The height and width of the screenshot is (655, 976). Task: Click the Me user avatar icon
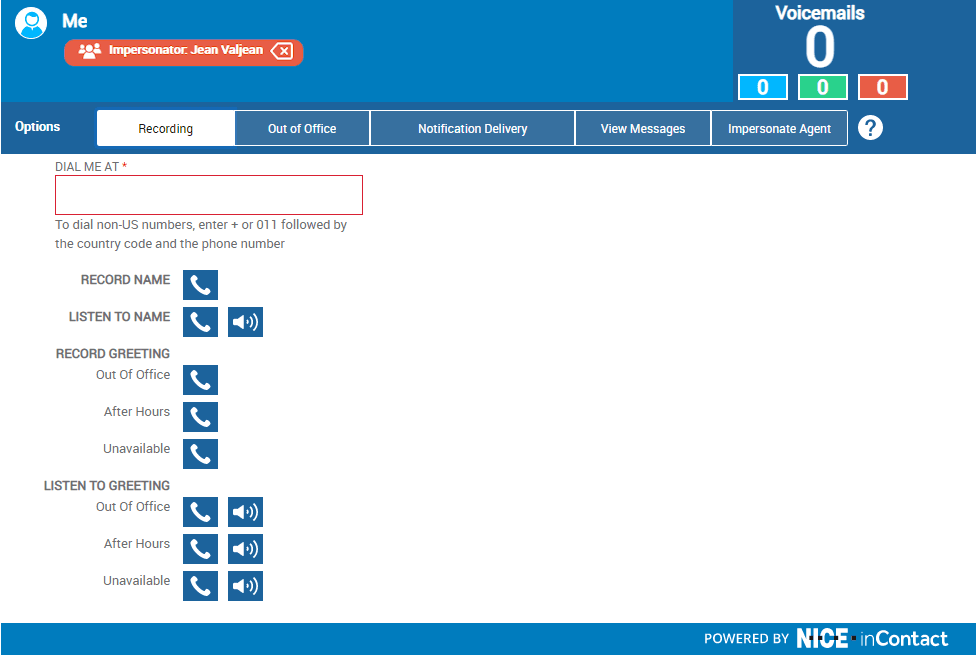(x=30, y=23)
